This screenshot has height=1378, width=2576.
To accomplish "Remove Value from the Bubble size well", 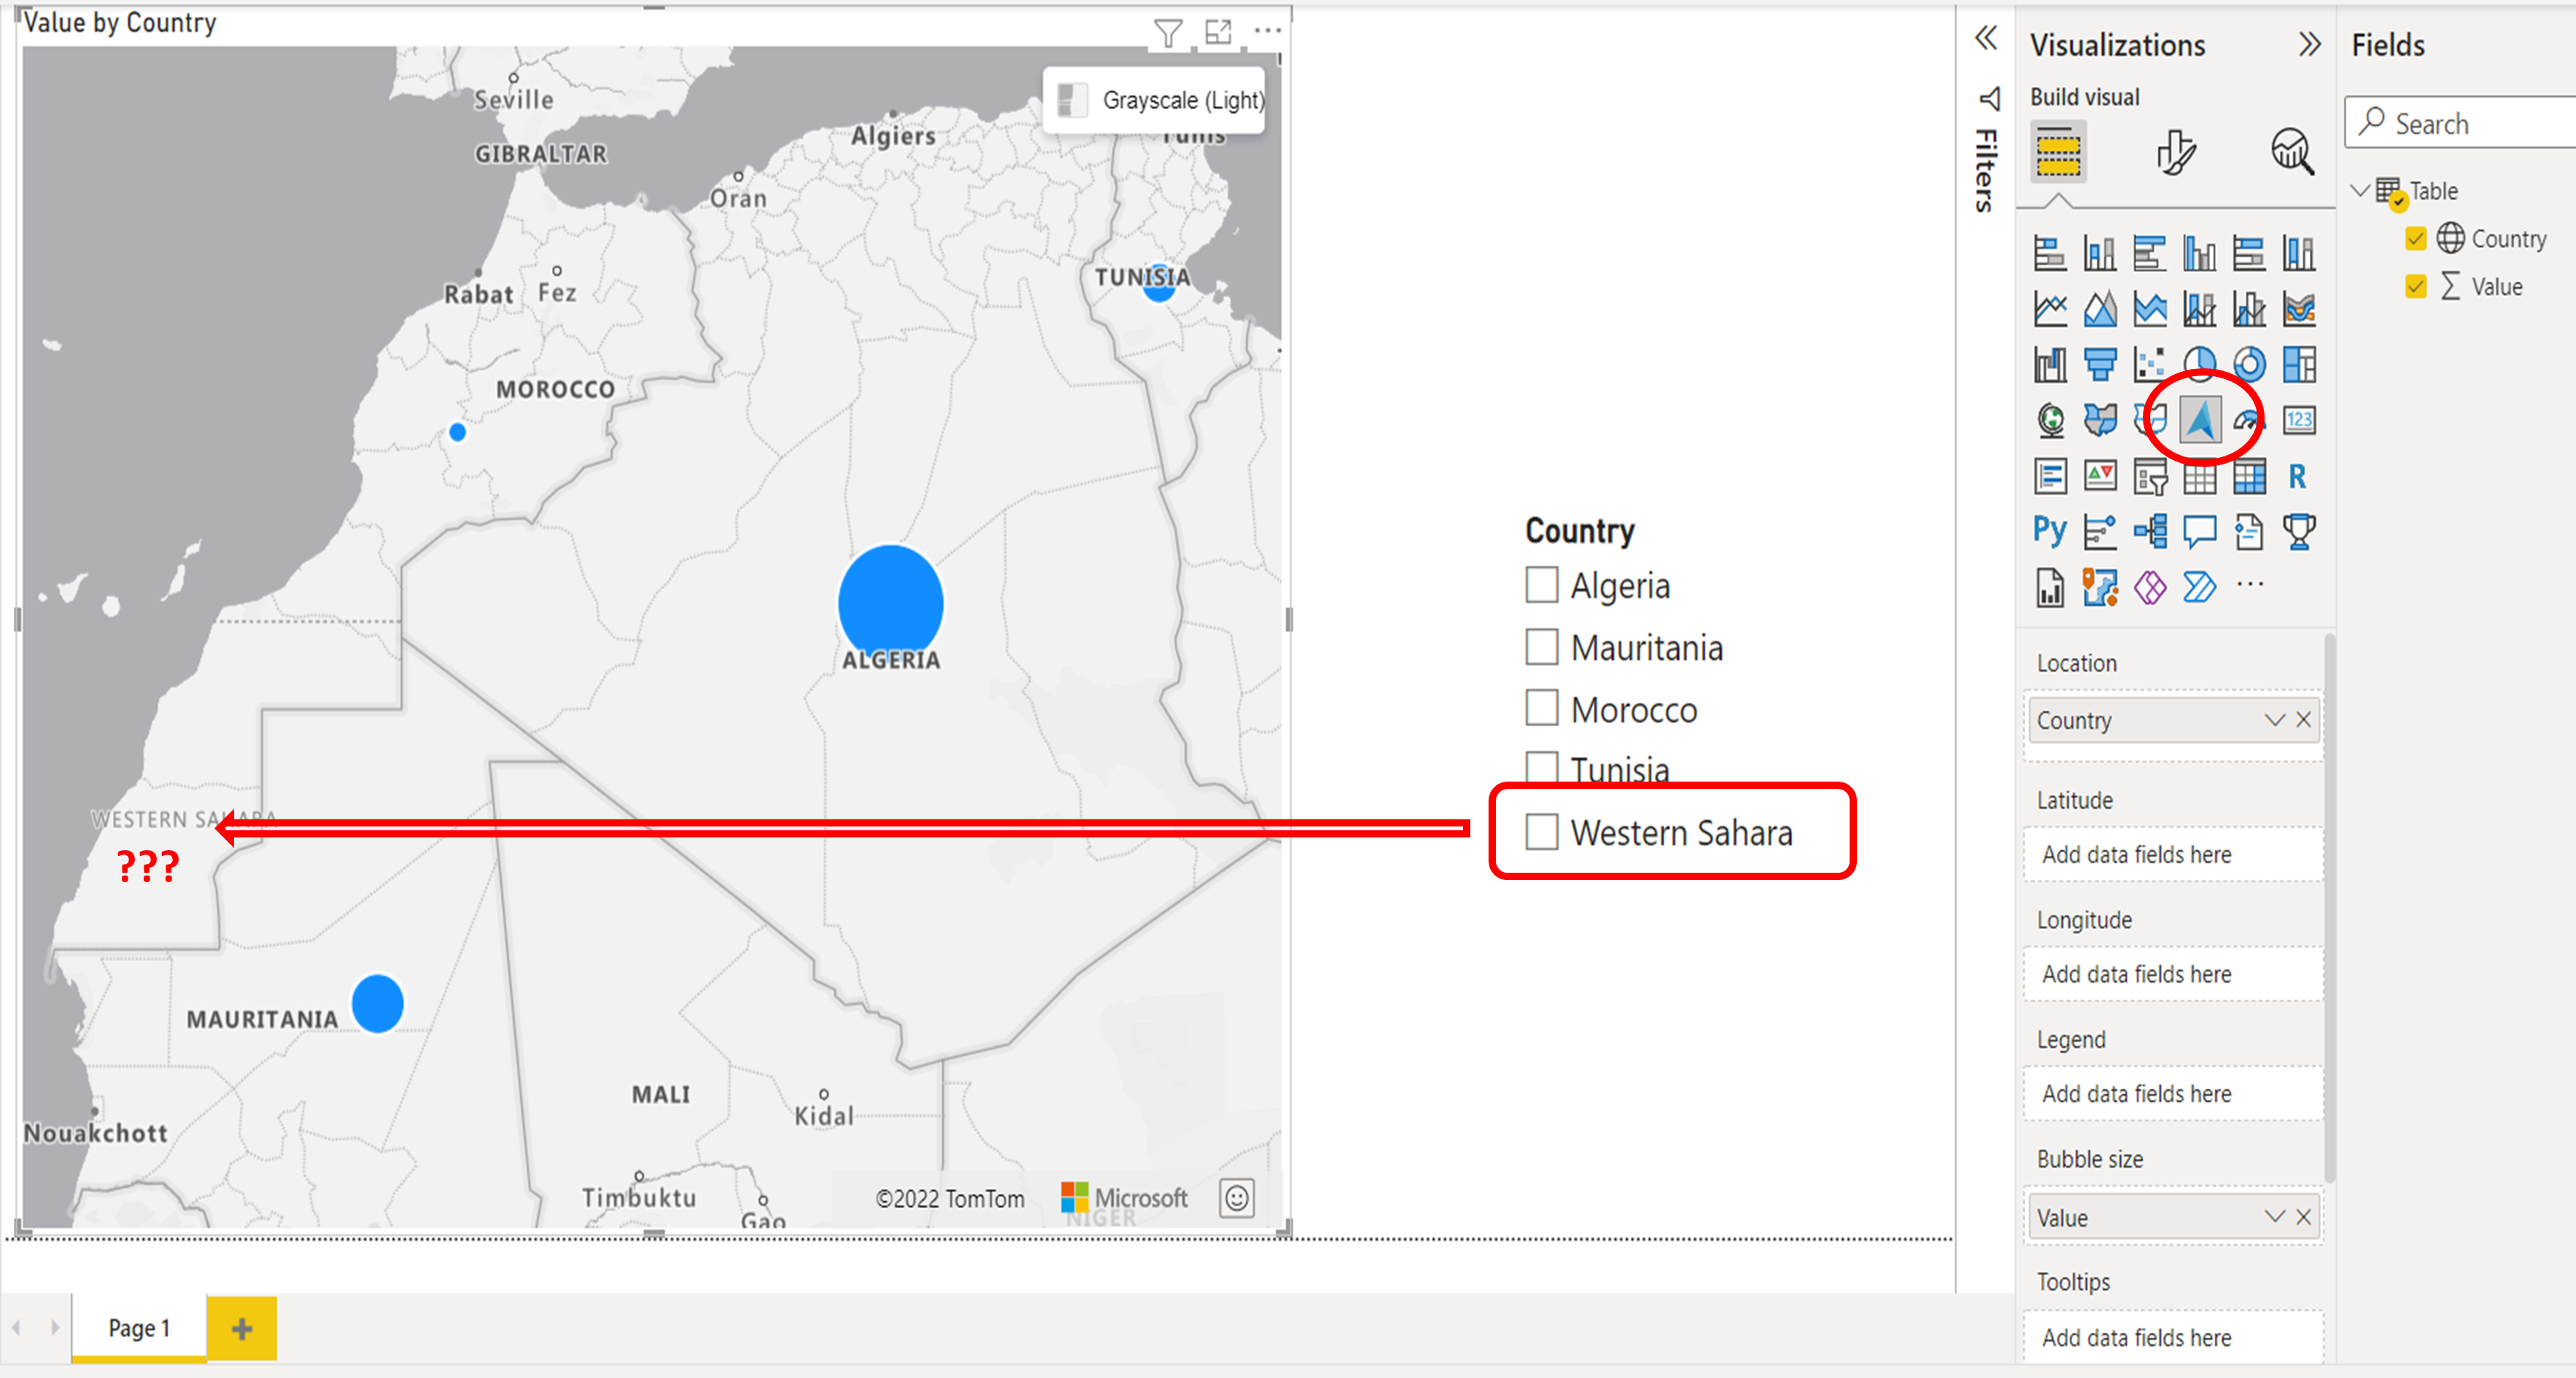I will (x=2304, y=1217).
